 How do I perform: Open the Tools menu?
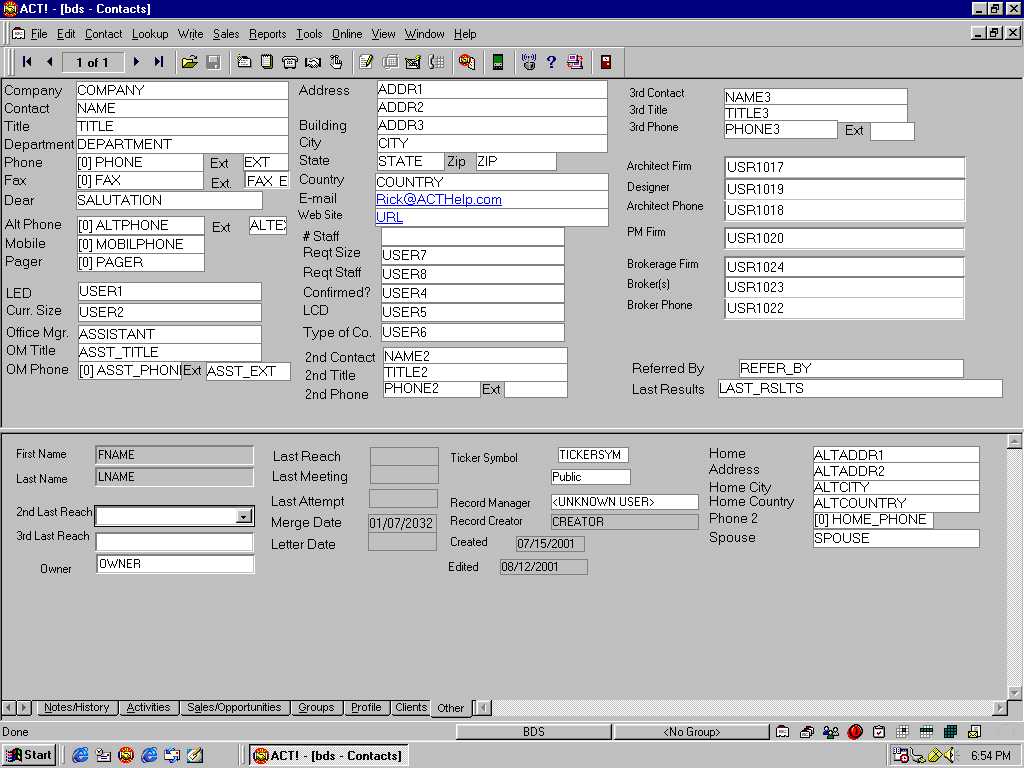pos(309,34)
